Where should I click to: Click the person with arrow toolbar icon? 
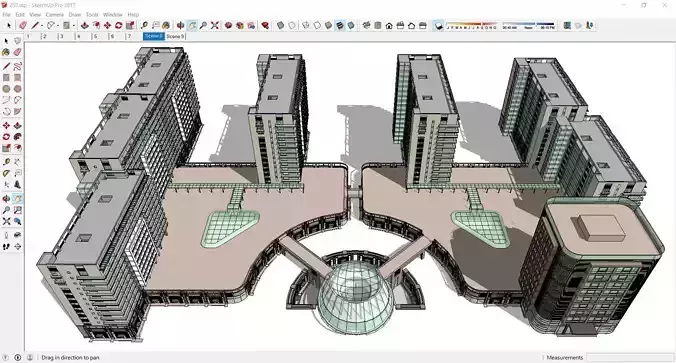589,26
